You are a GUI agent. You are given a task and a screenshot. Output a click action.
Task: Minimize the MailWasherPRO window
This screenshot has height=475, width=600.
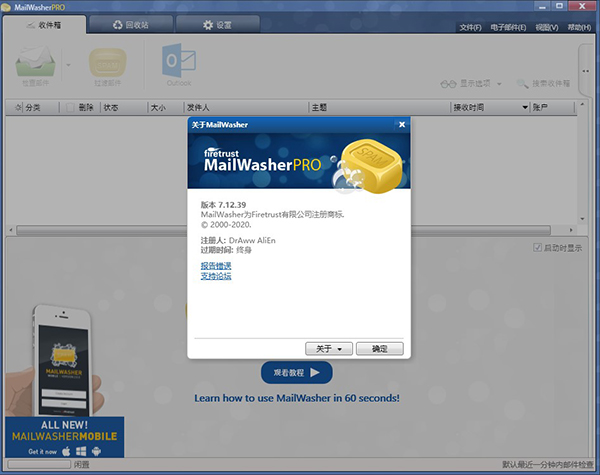pos(542,7)
